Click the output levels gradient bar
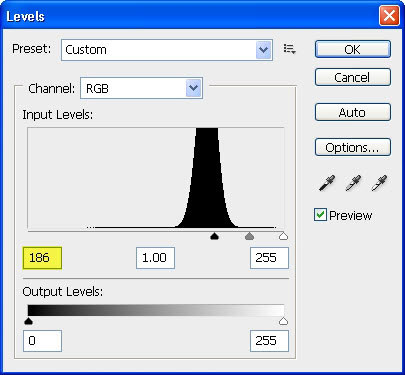Image resolution: width=405 pixels, height=375 pixels. pos(156,310)
